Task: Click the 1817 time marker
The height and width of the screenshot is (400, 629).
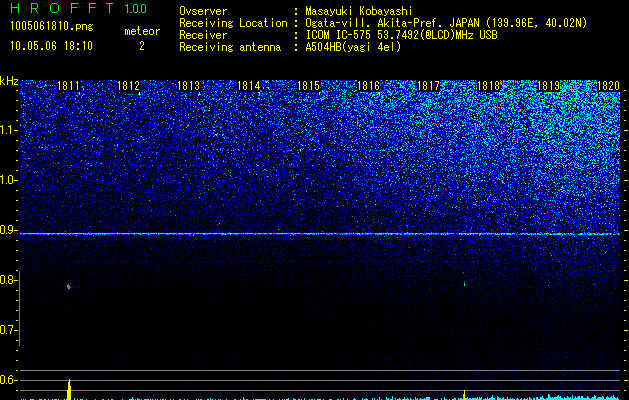Action: pyautogui.click(x=428, y=86)
